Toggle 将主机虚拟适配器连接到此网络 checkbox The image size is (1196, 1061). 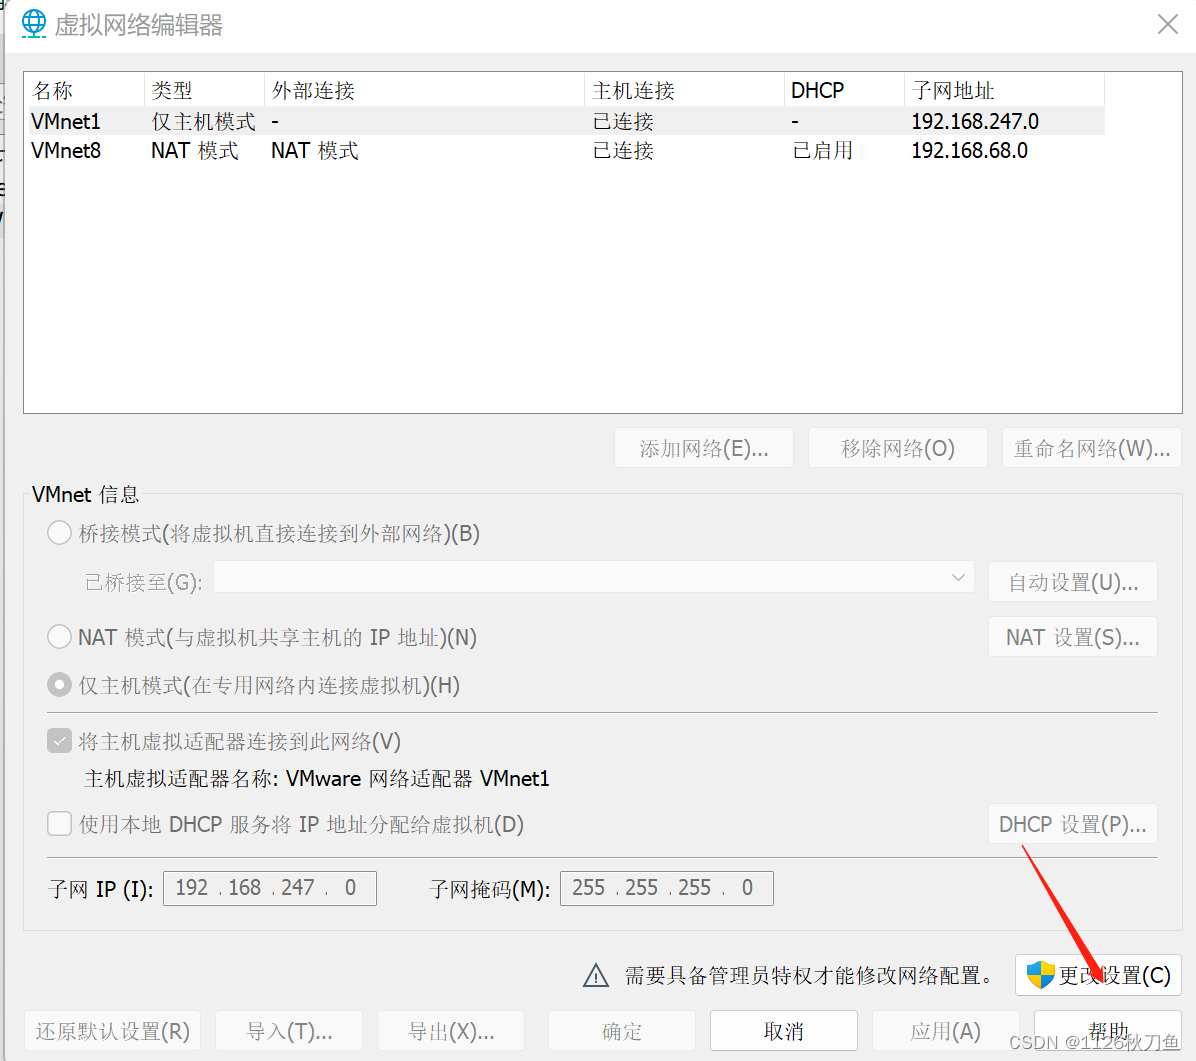click(x=59, y=741)
